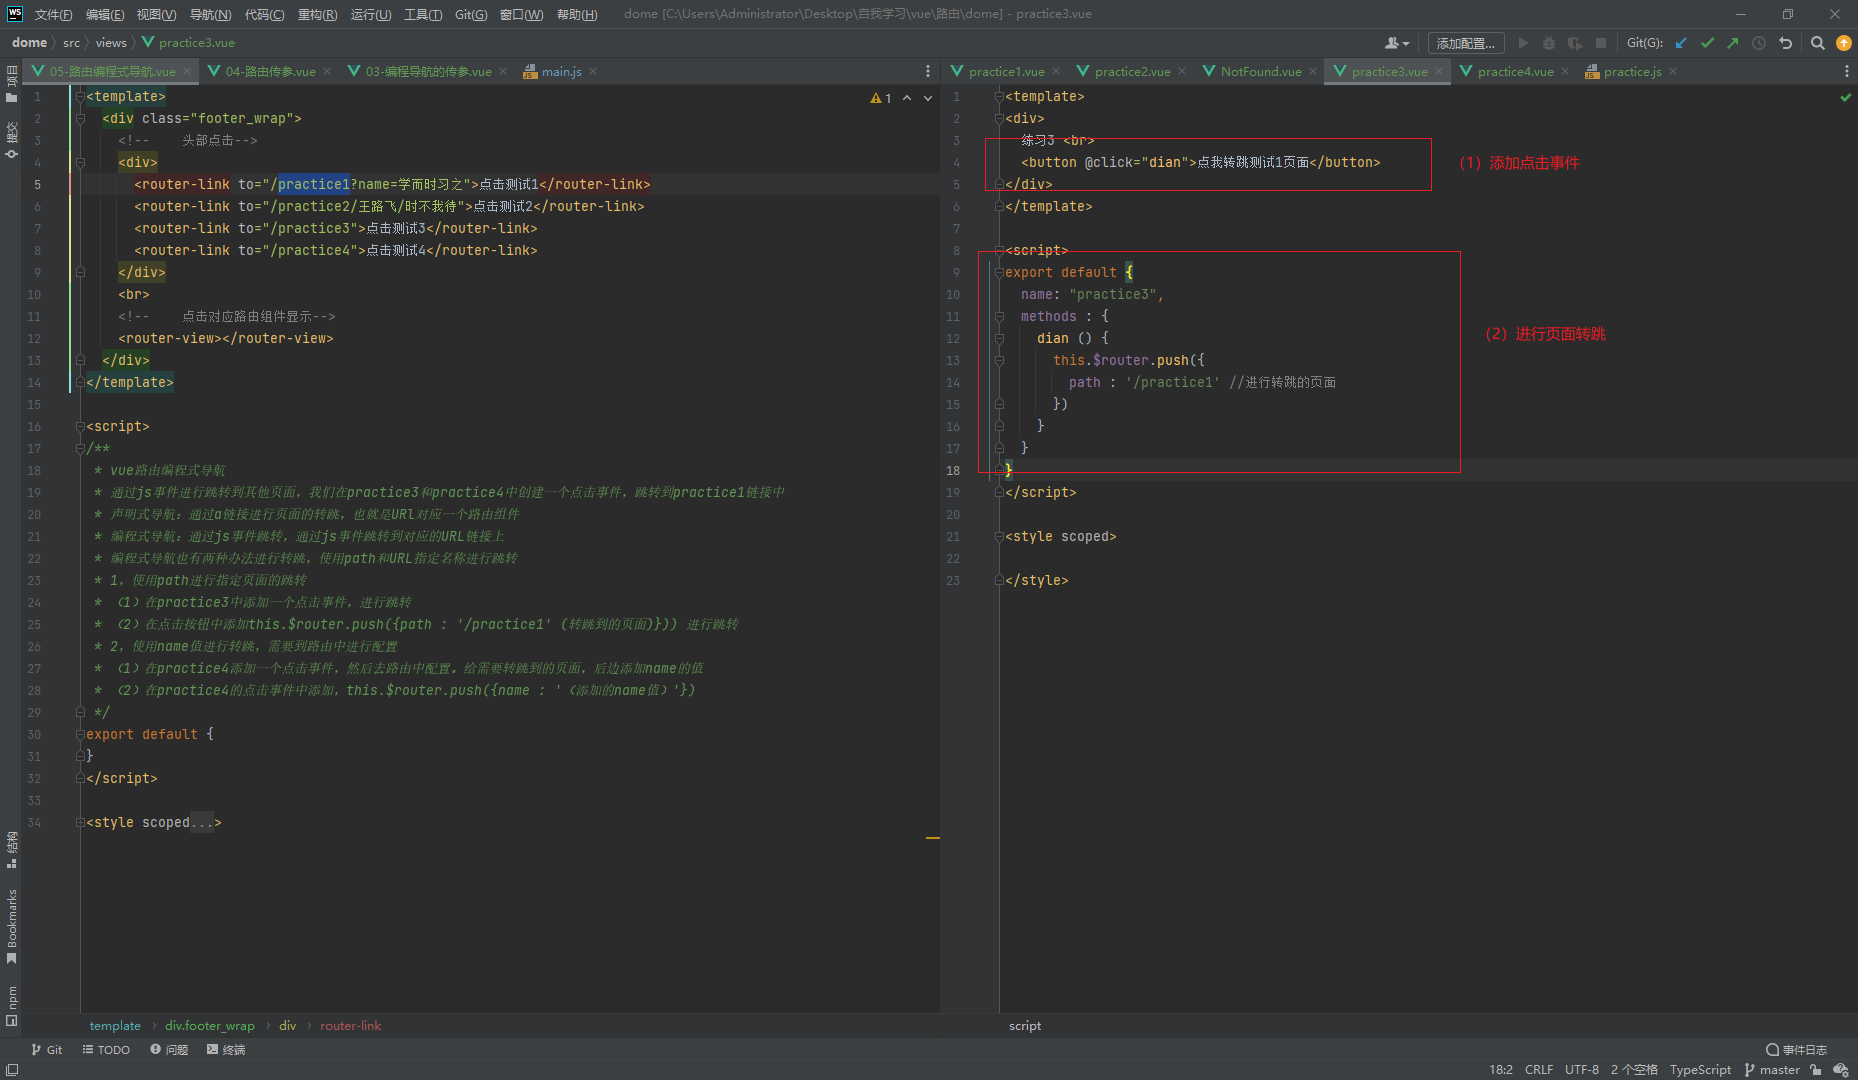Screen dimensions: 1858x1080
Task: Expand the folded style scoped block in left editor
Action: click(80, 823)
